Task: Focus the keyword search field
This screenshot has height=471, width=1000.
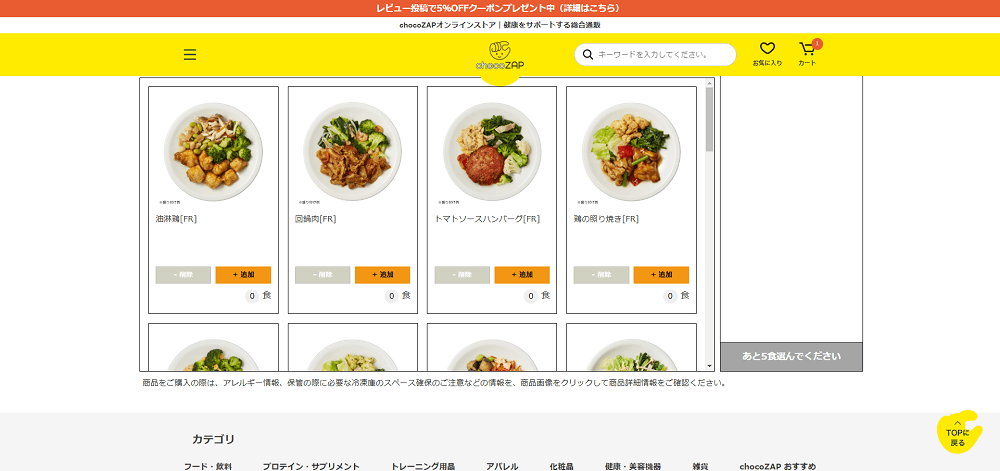Action: coord(663,55)
